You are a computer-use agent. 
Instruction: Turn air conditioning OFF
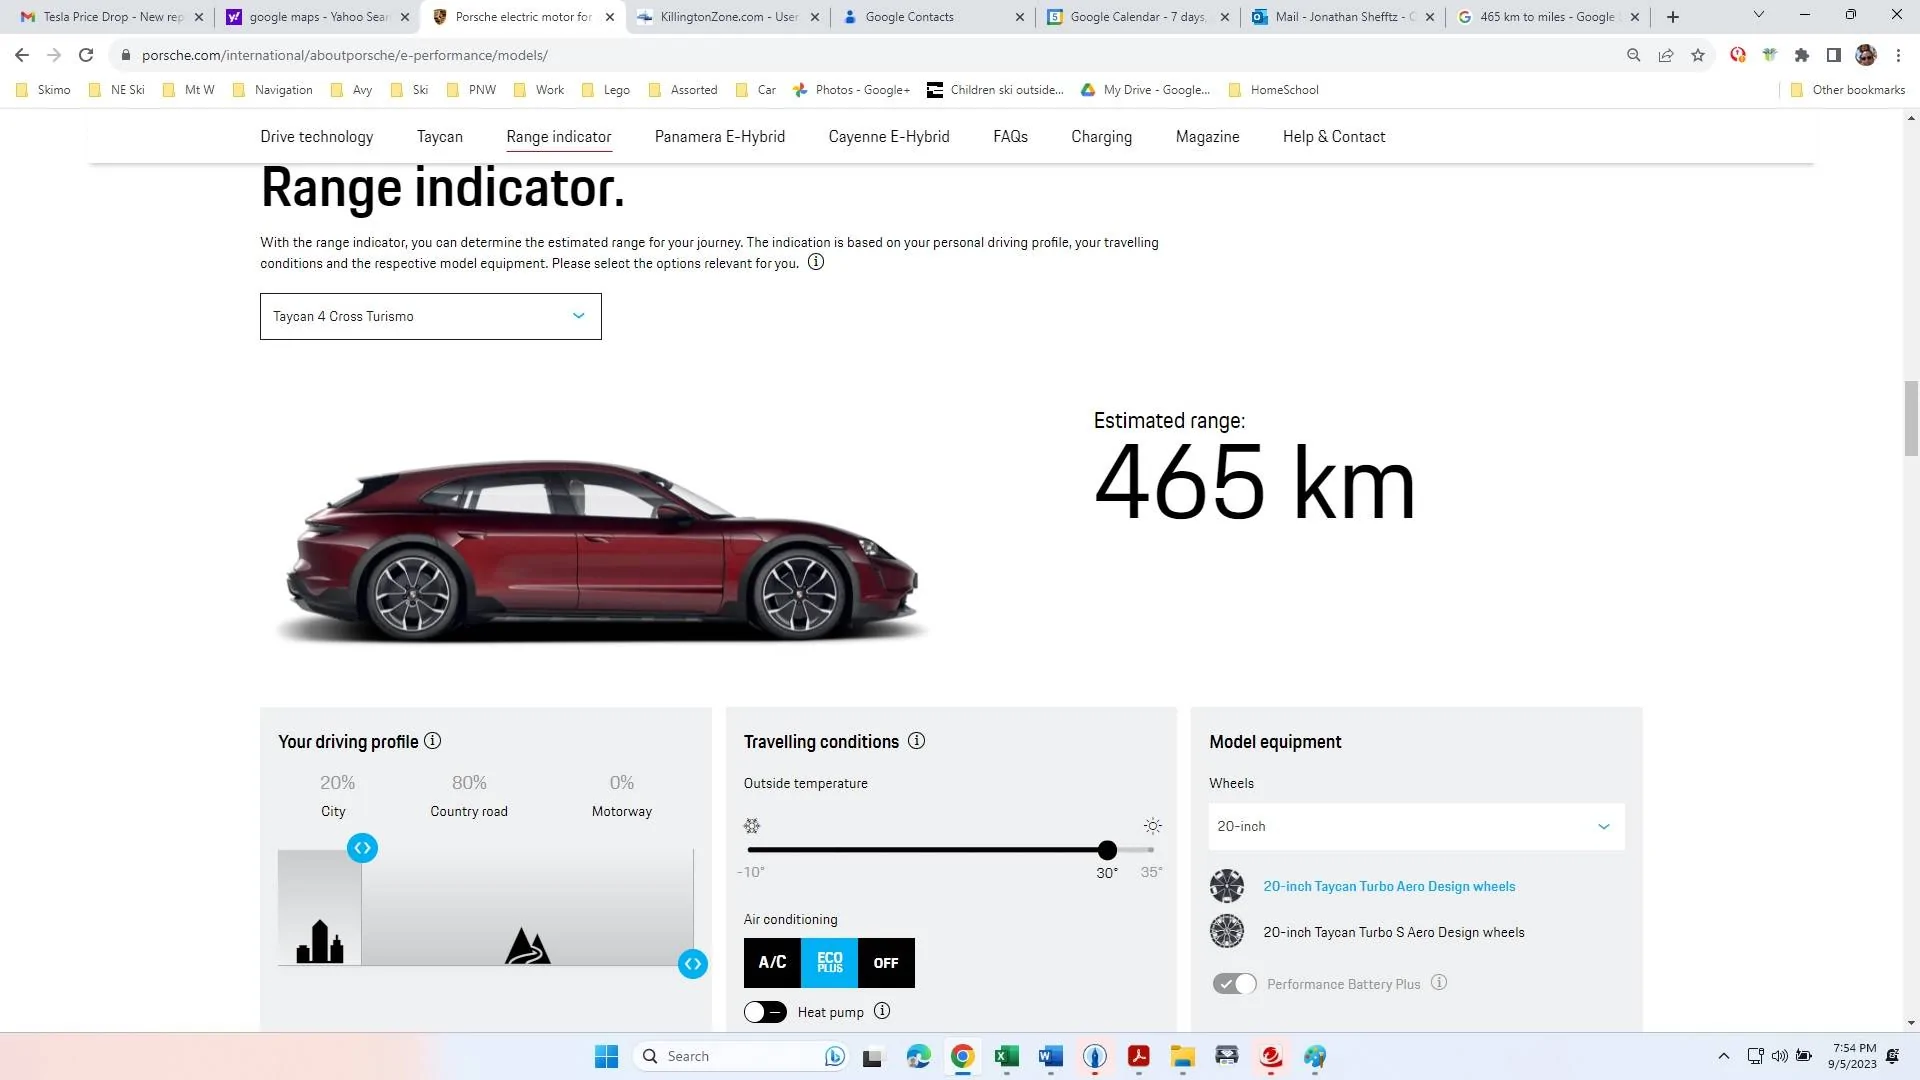click(886, 963)
